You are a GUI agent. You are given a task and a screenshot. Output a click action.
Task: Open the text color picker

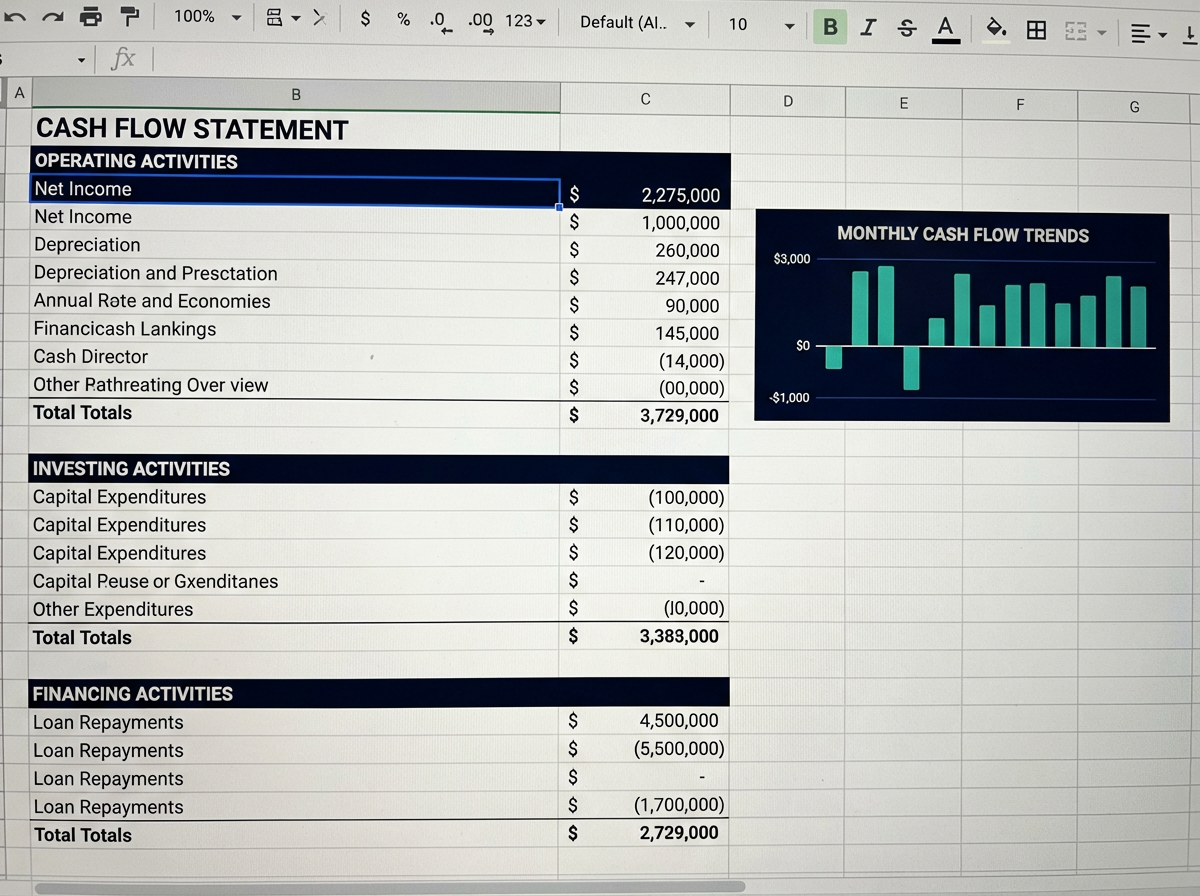click(945, 28)
